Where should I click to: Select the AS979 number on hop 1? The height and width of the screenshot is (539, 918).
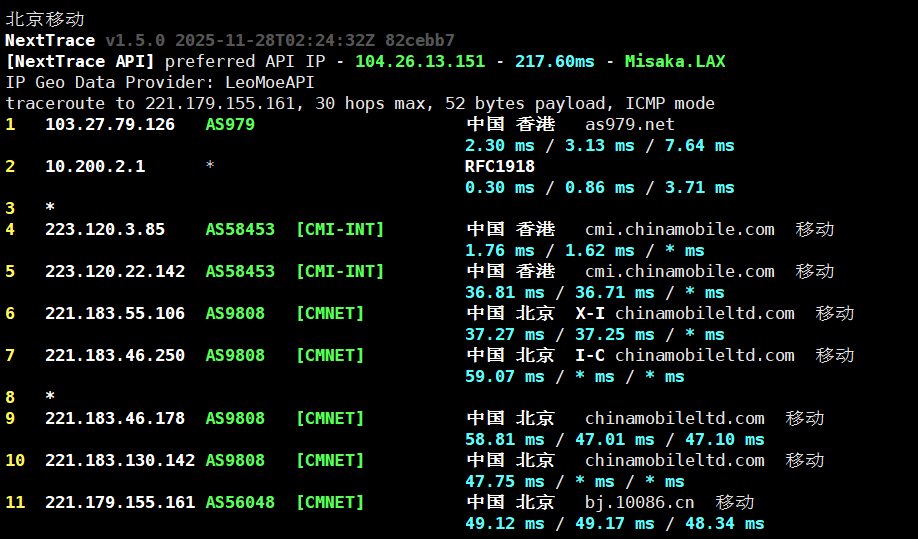(x=230, y=124)
